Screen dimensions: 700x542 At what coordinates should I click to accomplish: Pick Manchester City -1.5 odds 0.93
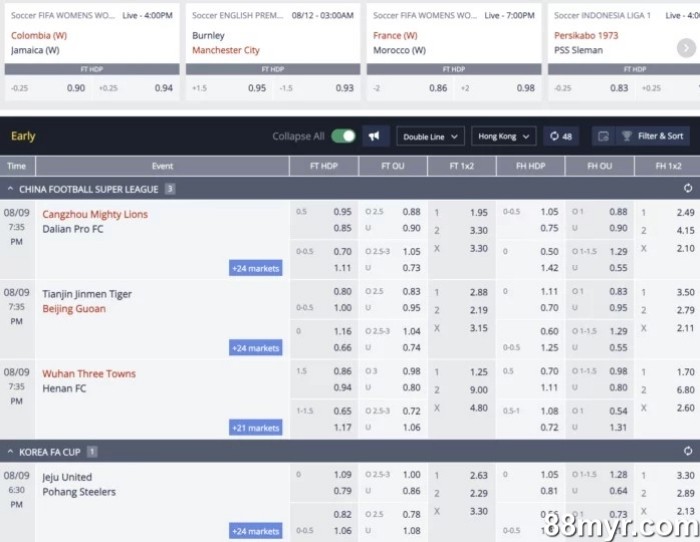tap(317, 88)
